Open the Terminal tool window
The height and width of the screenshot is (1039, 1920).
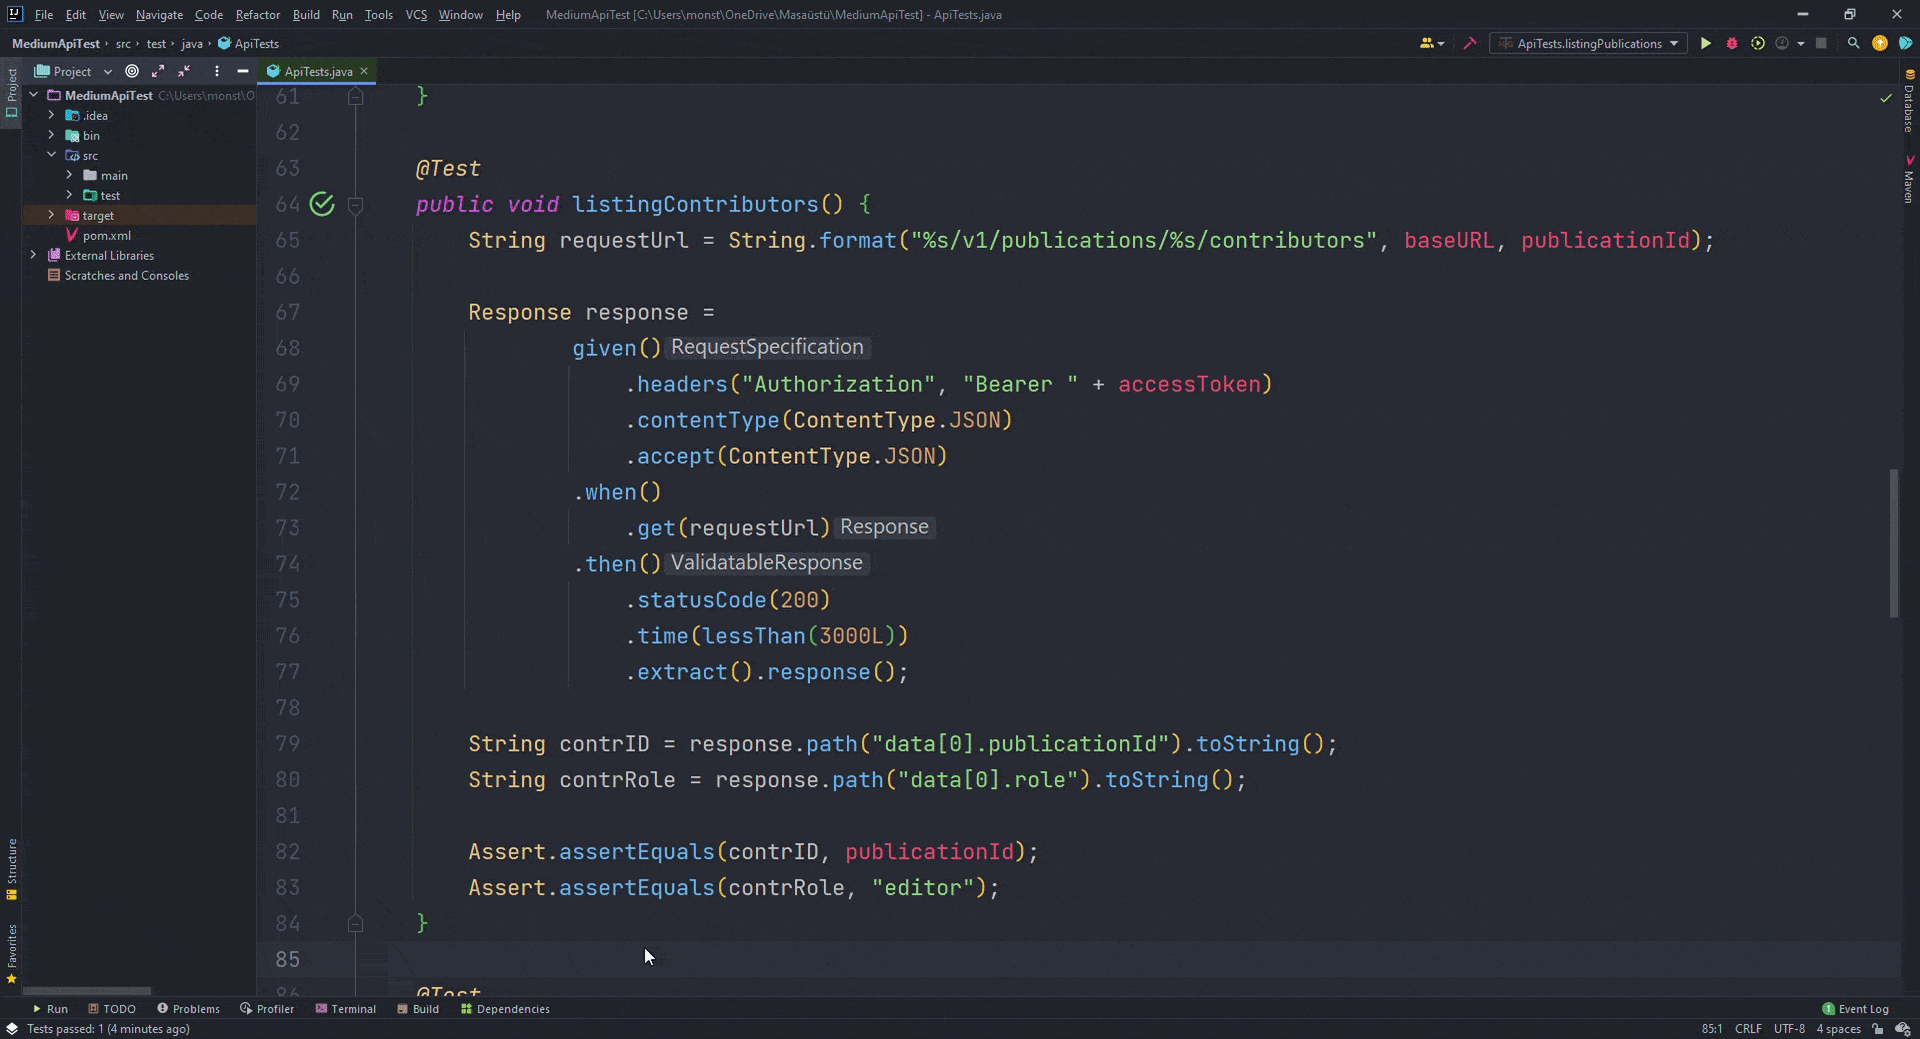click(346, 1009)
